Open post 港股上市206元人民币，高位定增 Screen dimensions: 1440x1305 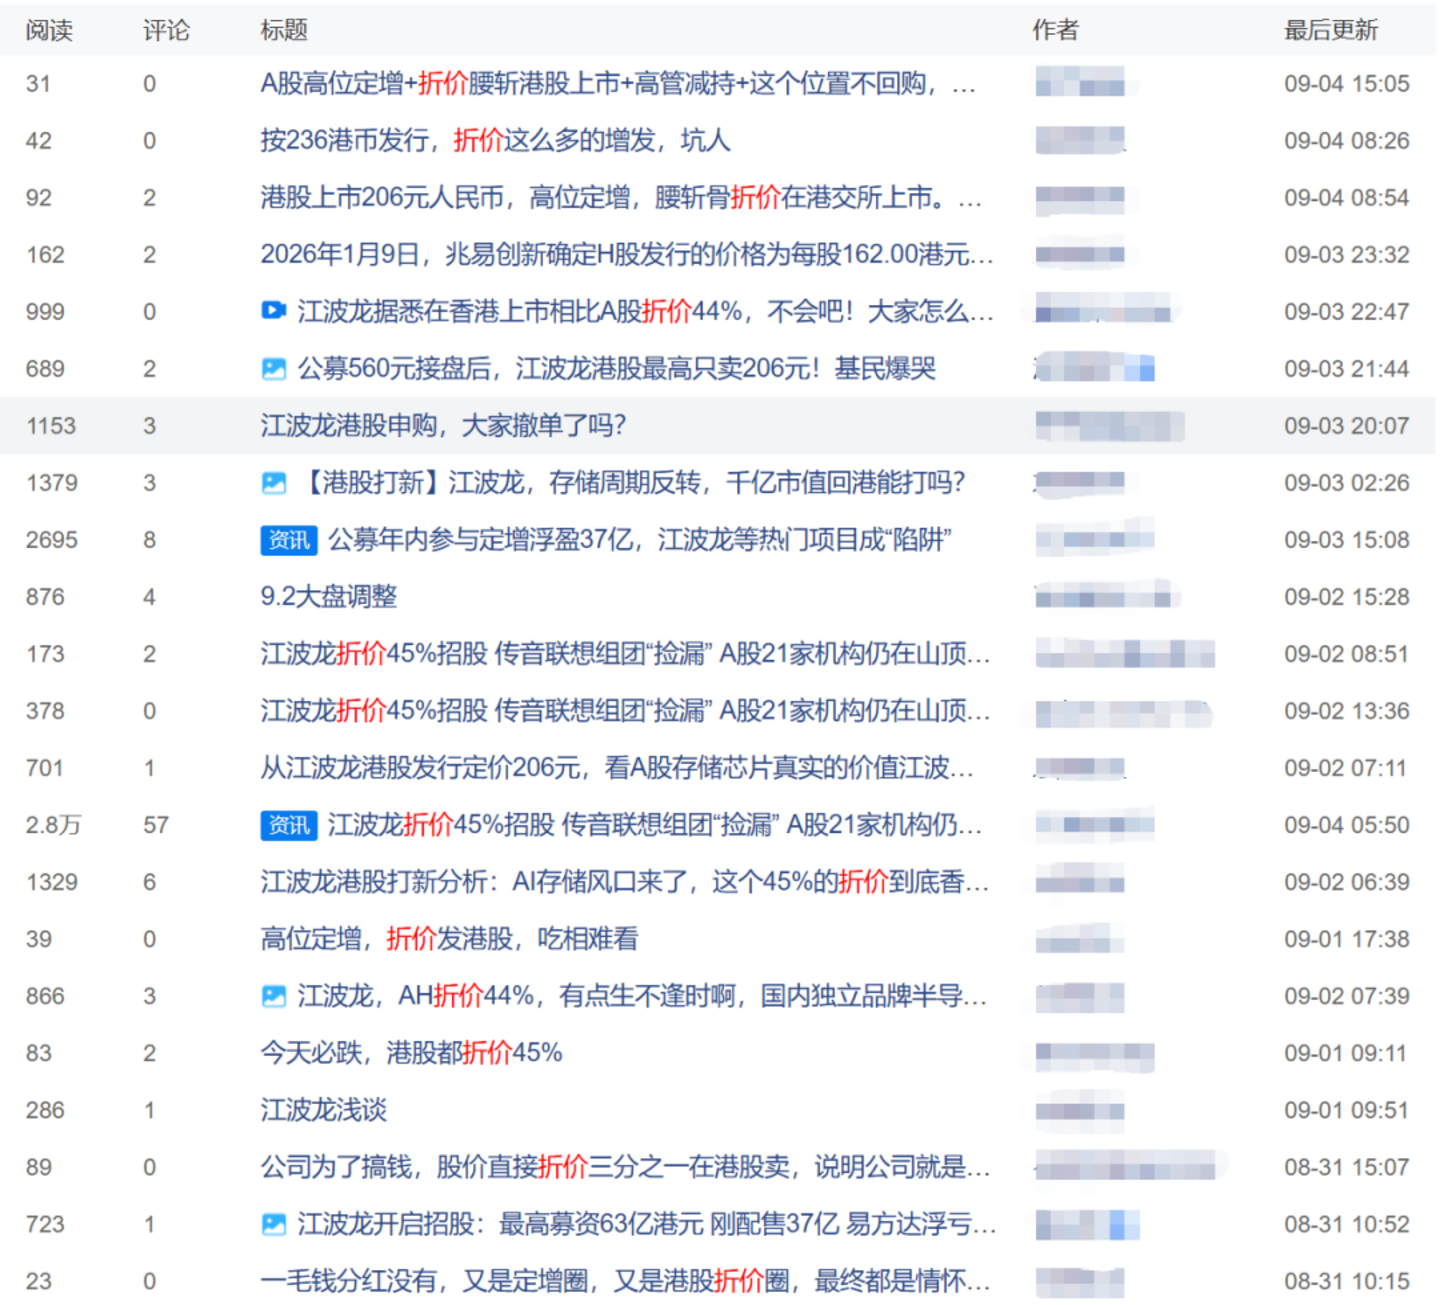click(621, 197)
